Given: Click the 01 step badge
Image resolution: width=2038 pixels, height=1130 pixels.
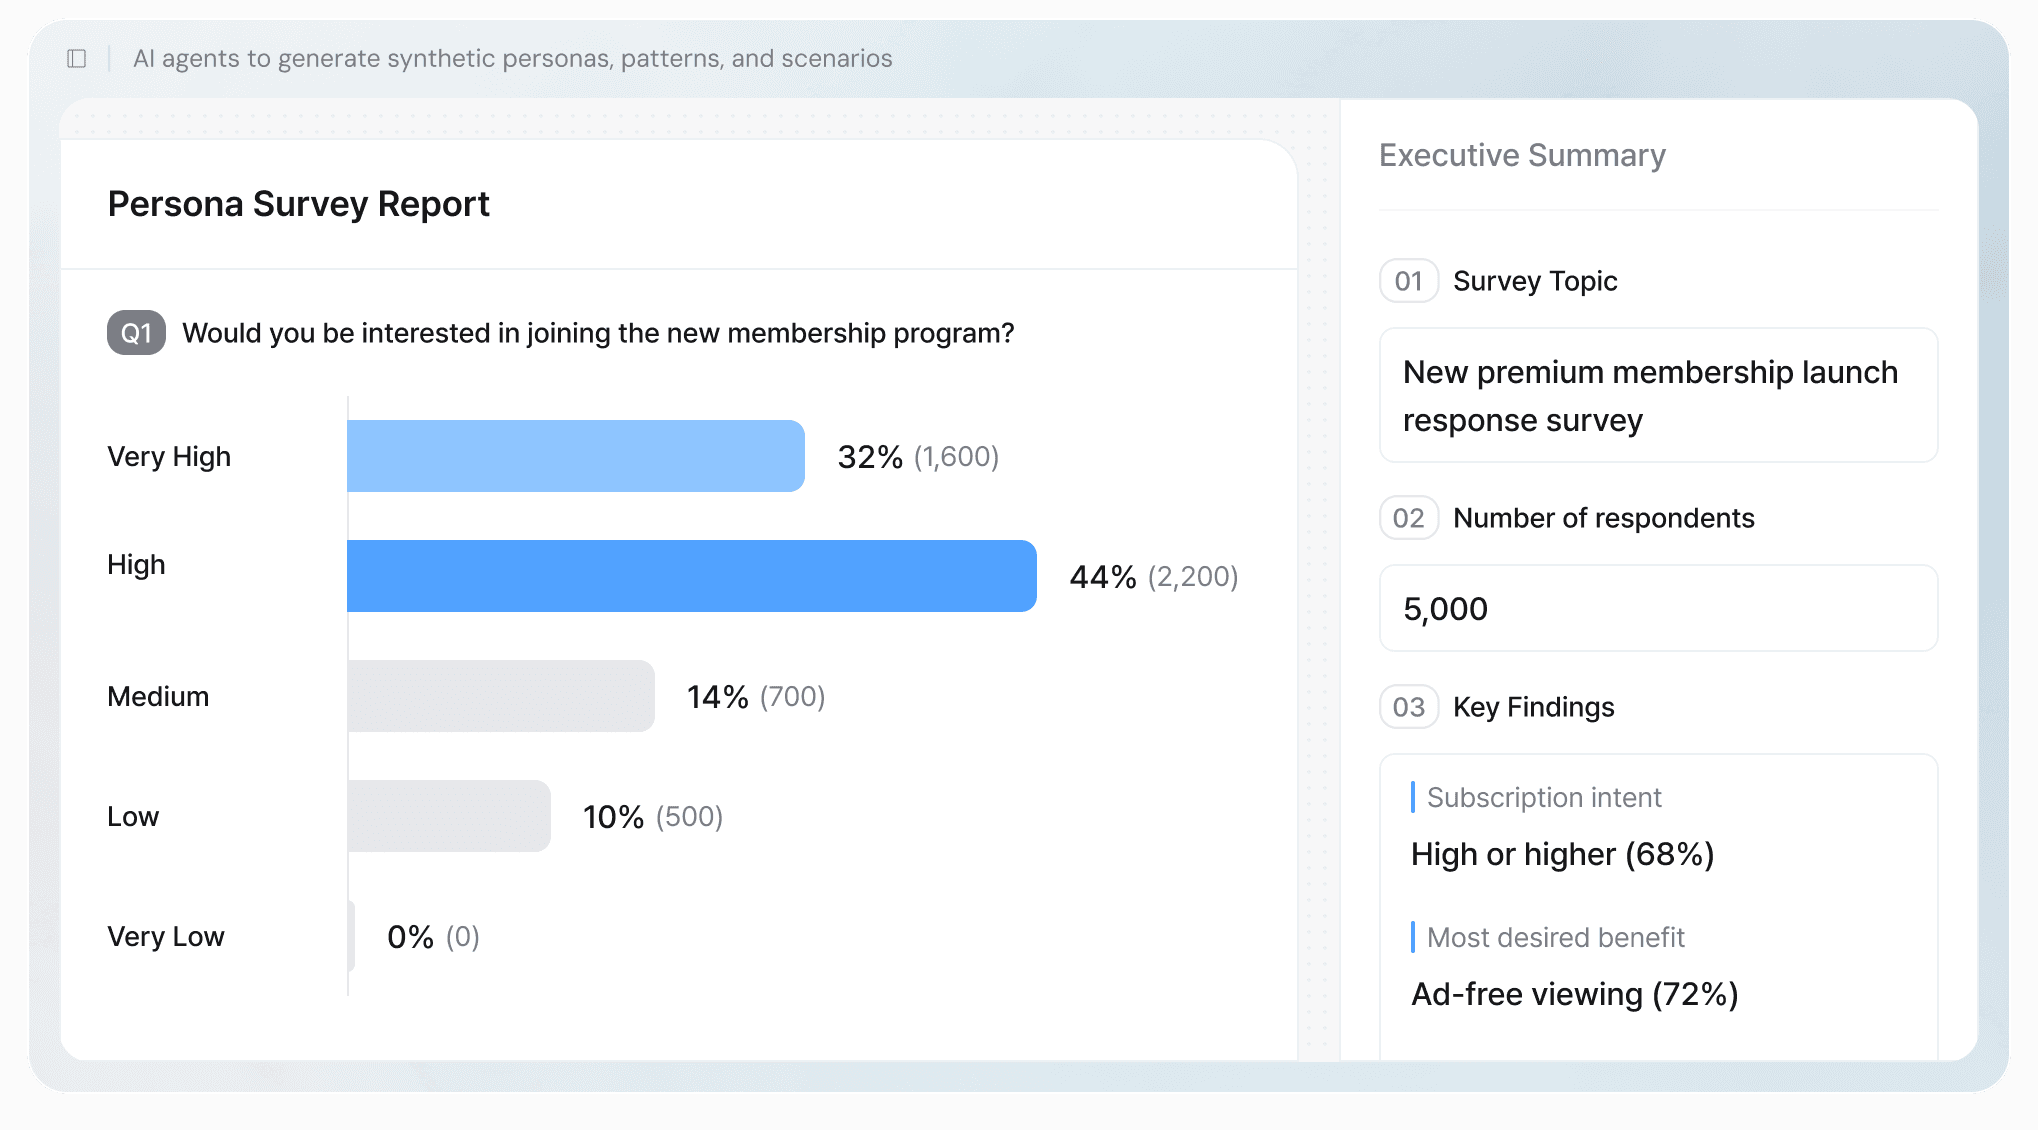Looking at the screenshot, I should click(x=1408, y=281).
